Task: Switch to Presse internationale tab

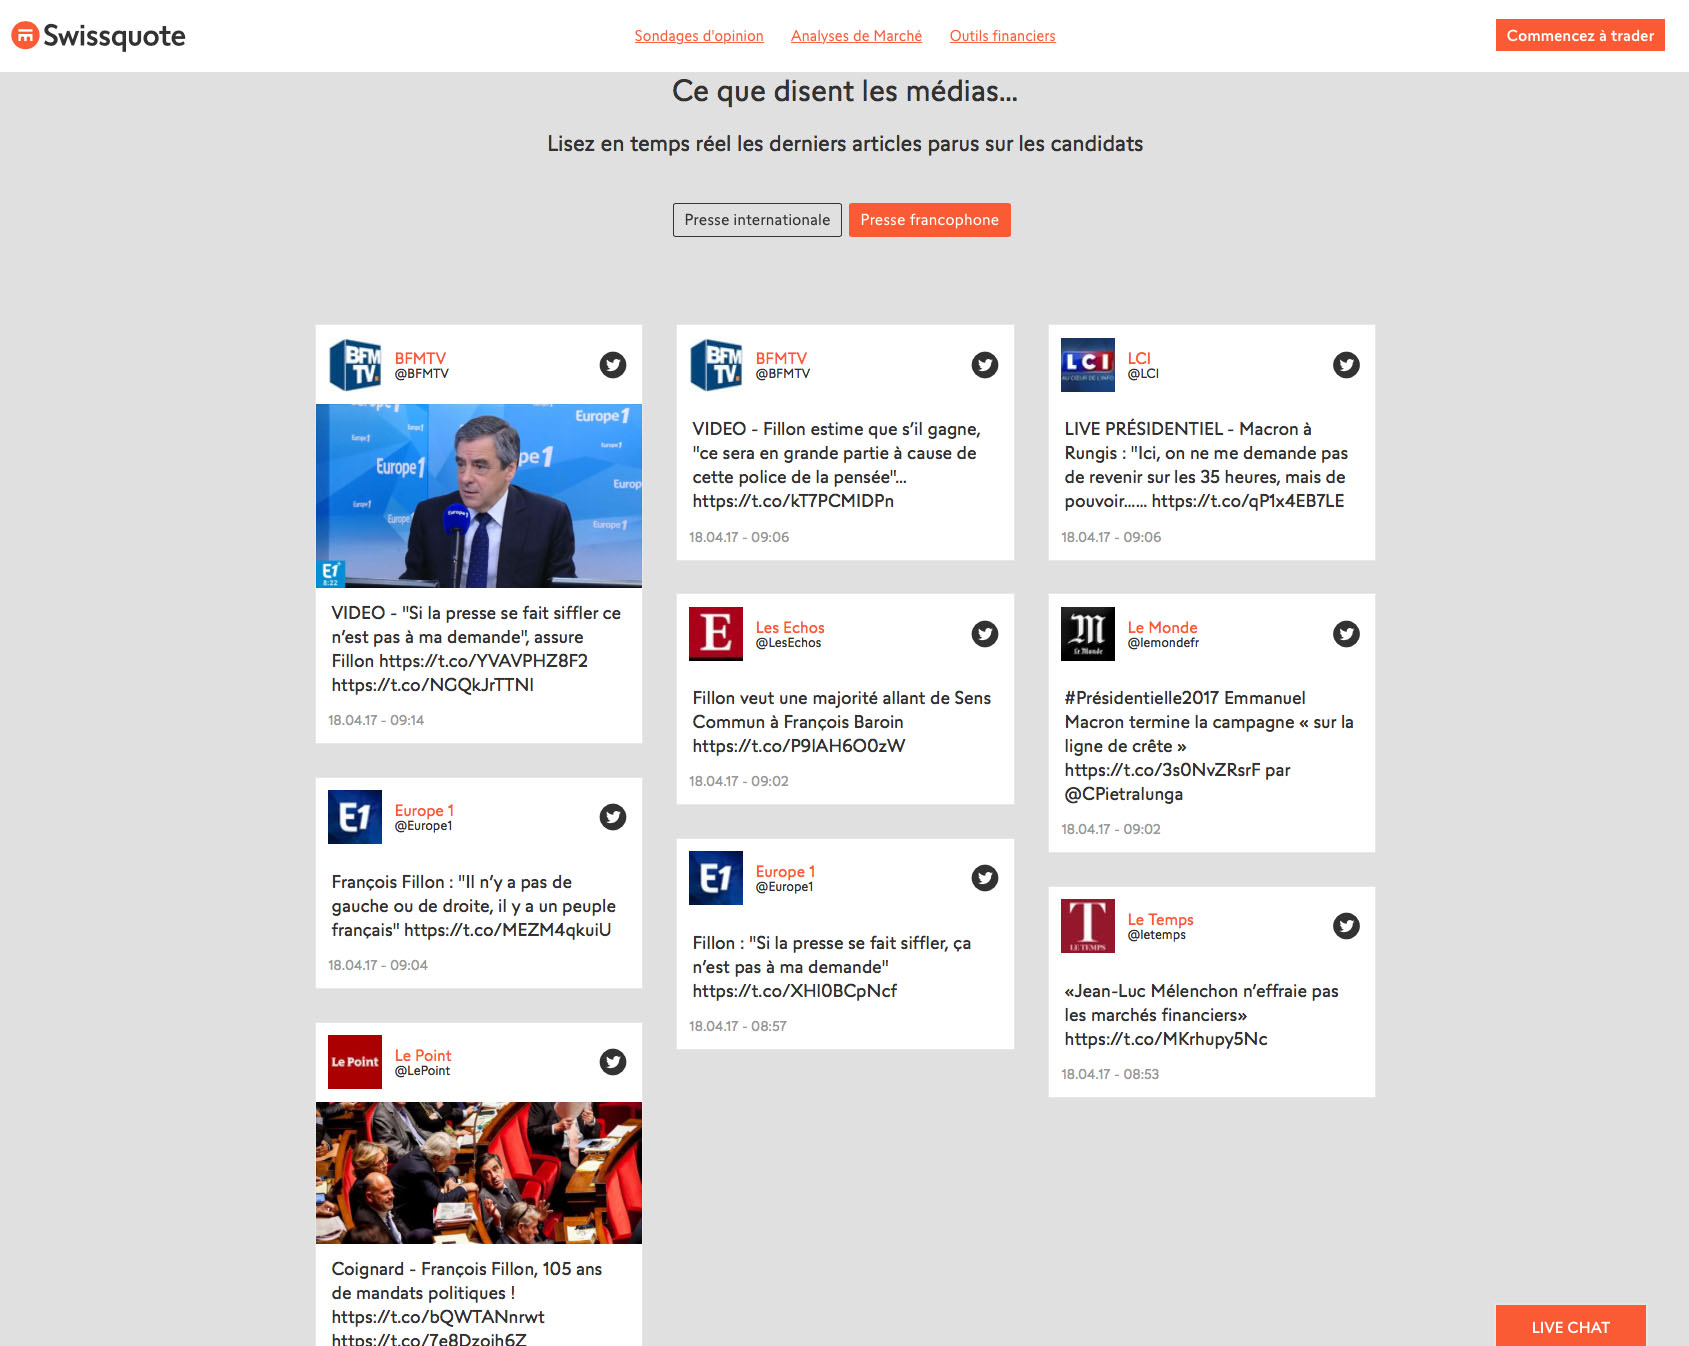Action: coord(757,220)
